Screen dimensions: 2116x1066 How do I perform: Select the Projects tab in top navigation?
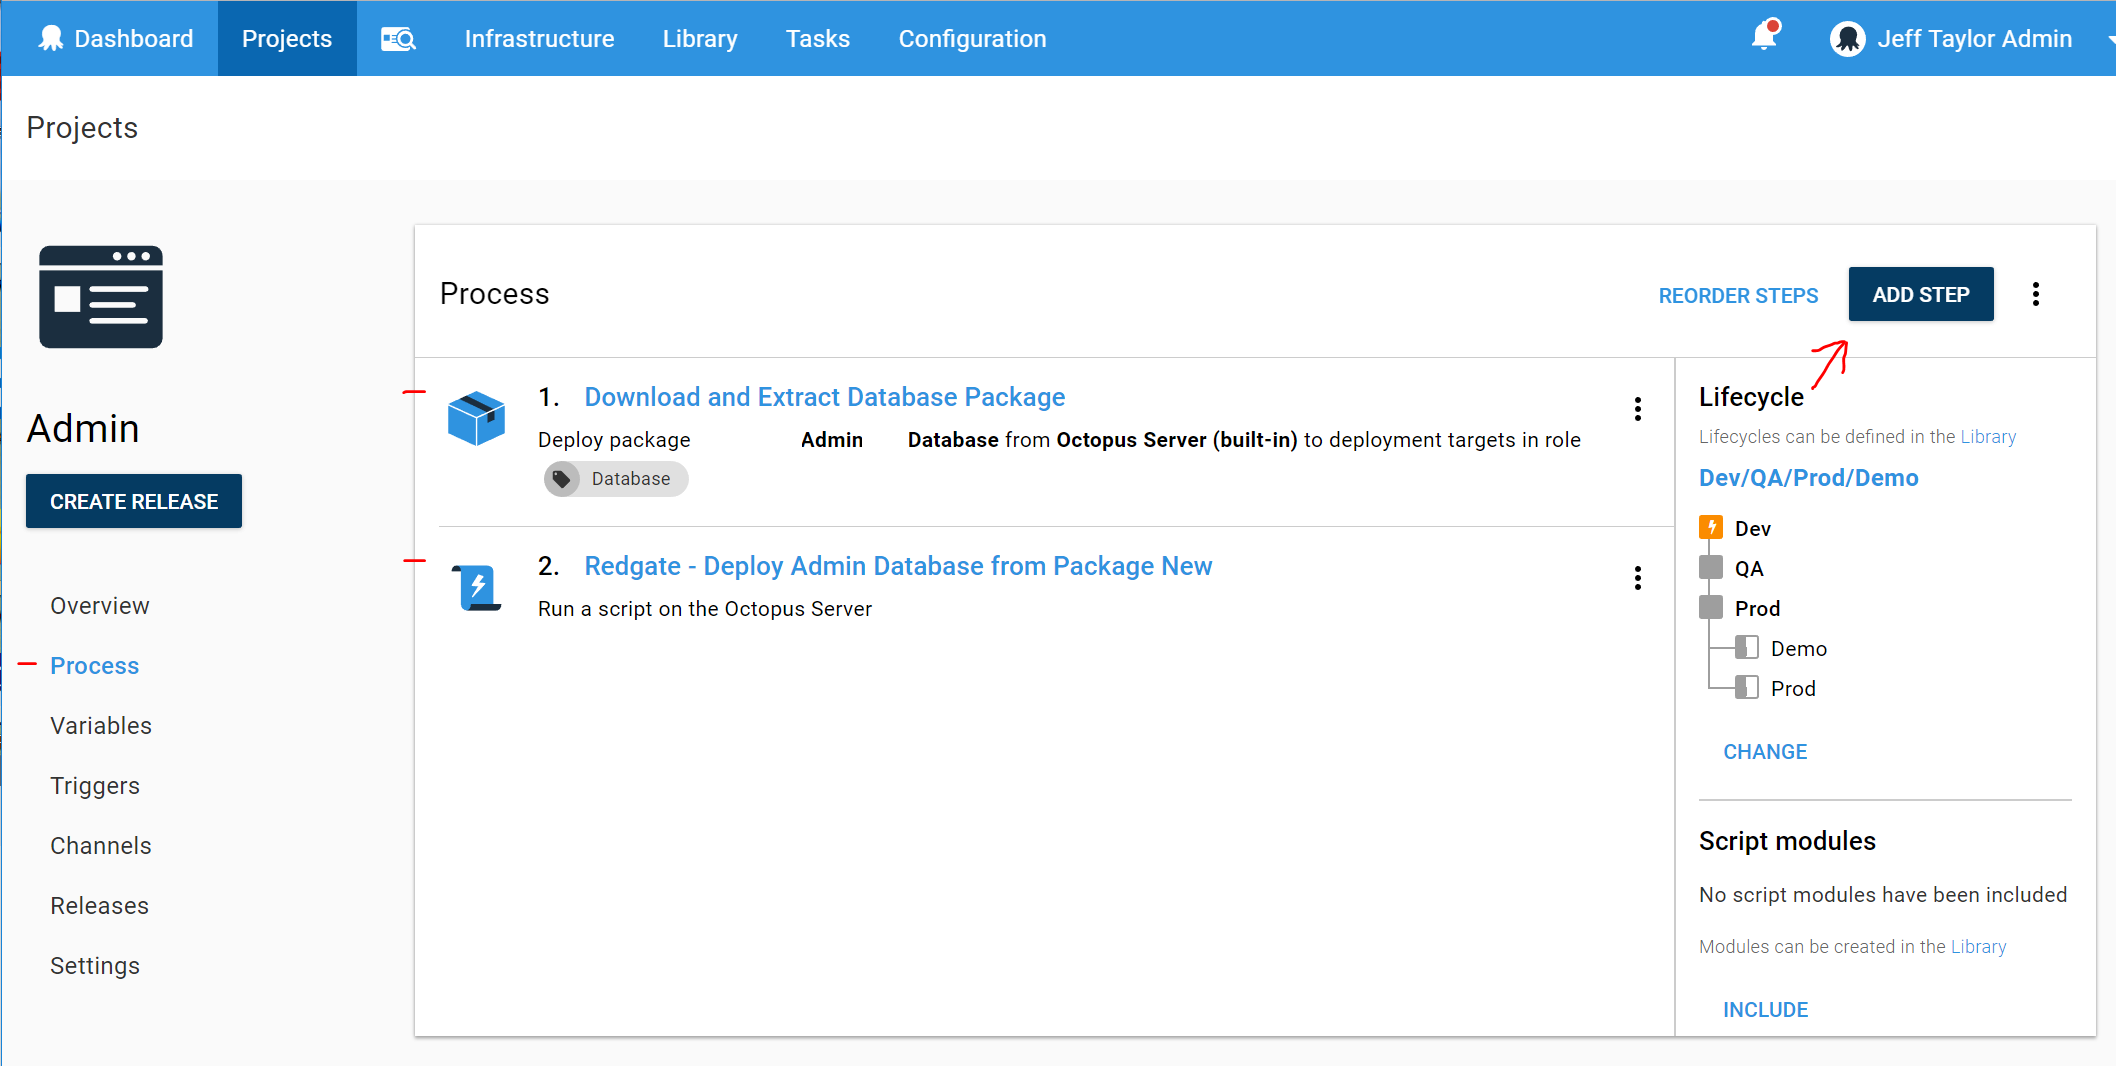pyautogui.click(x=287, y=38)
